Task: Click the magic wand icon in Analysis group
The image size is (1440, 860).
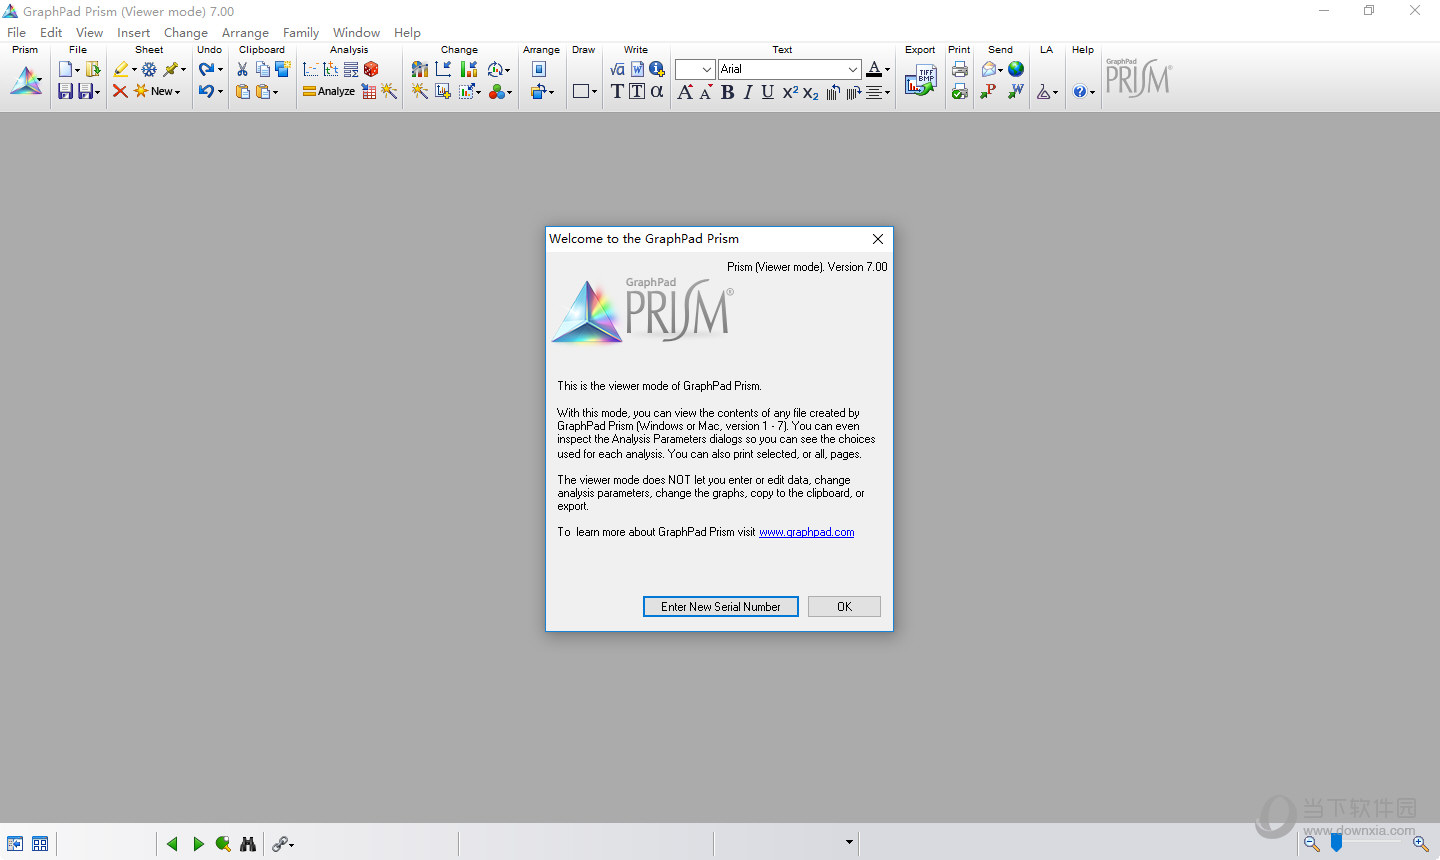Action: click(x=389, y=91)
